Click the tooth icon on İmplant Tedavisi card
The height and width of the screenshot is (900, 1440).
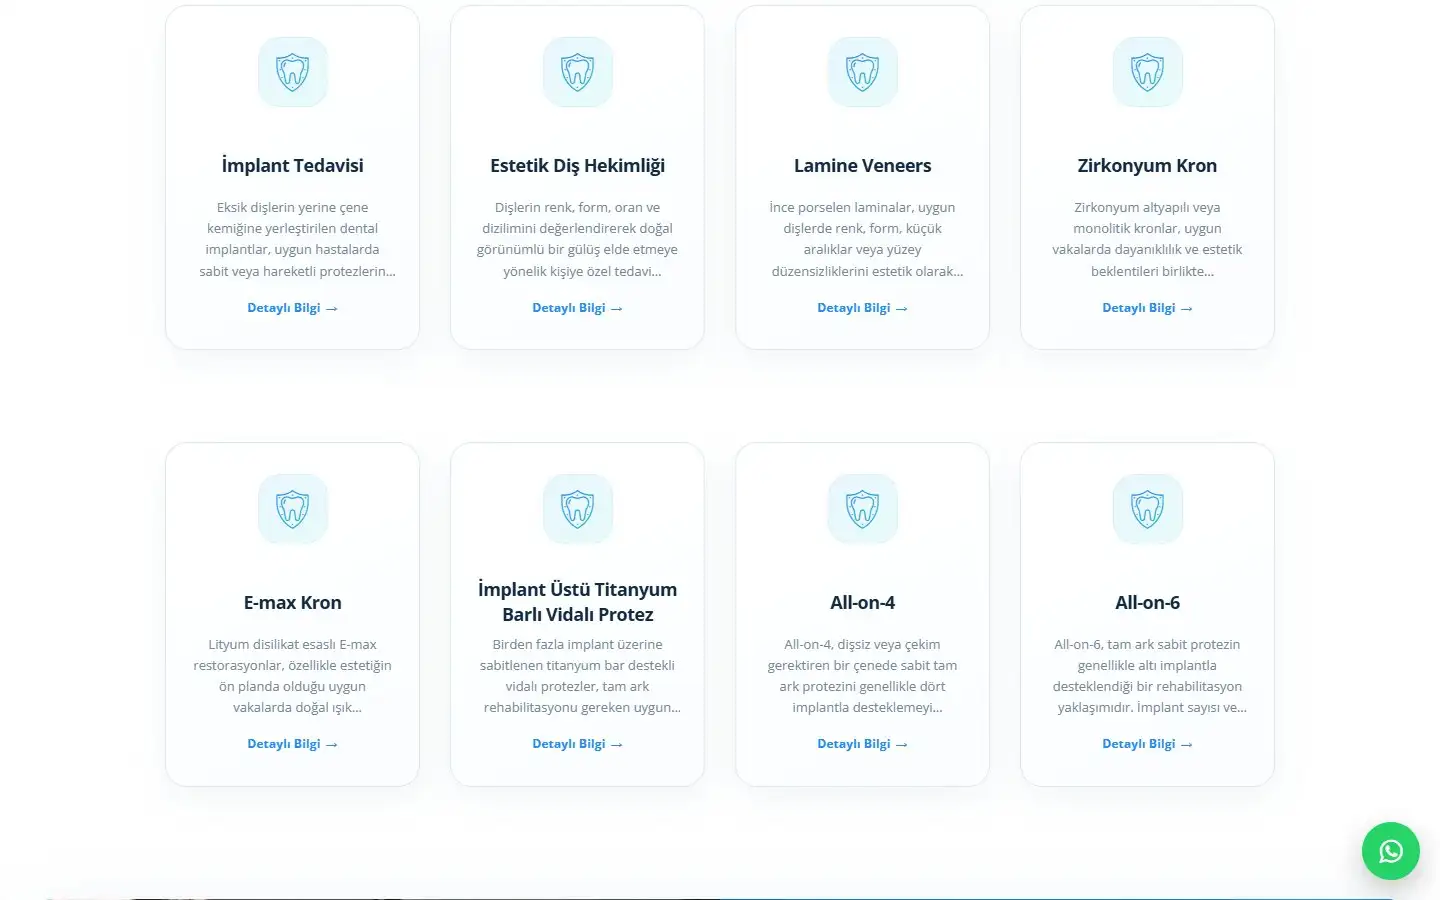click(293, 72)
